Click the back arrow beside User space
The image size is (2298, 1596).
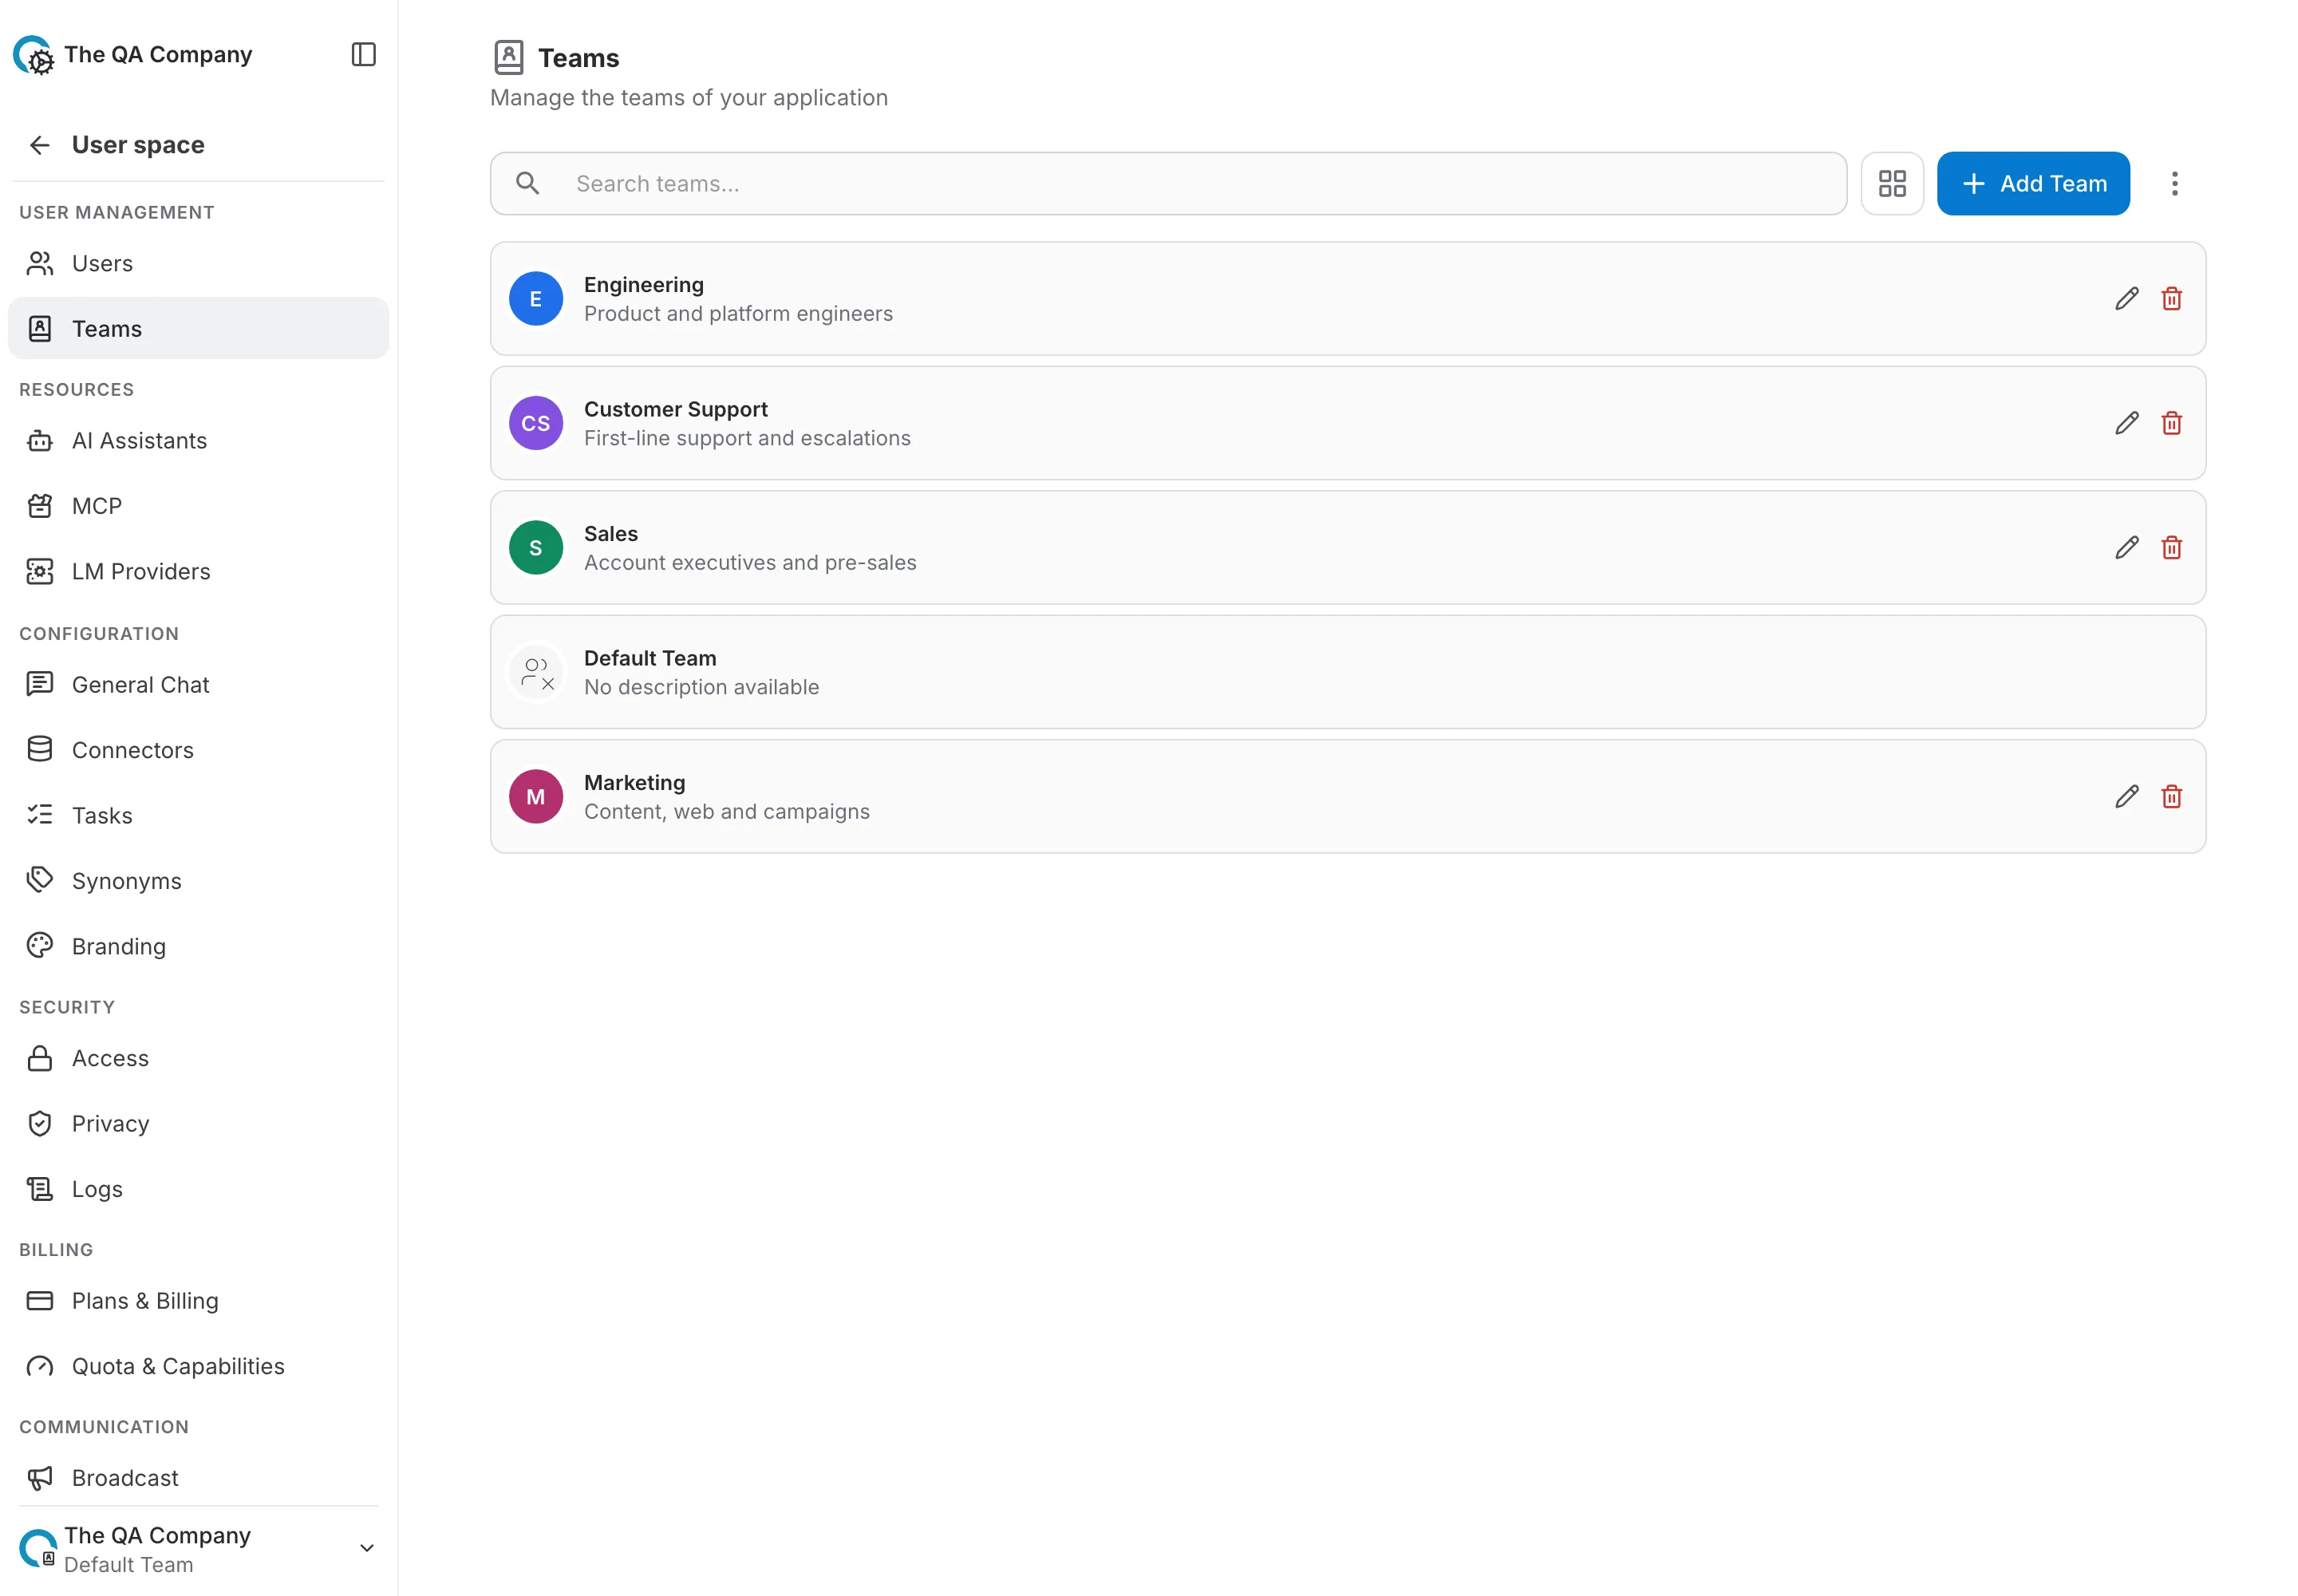40,145
